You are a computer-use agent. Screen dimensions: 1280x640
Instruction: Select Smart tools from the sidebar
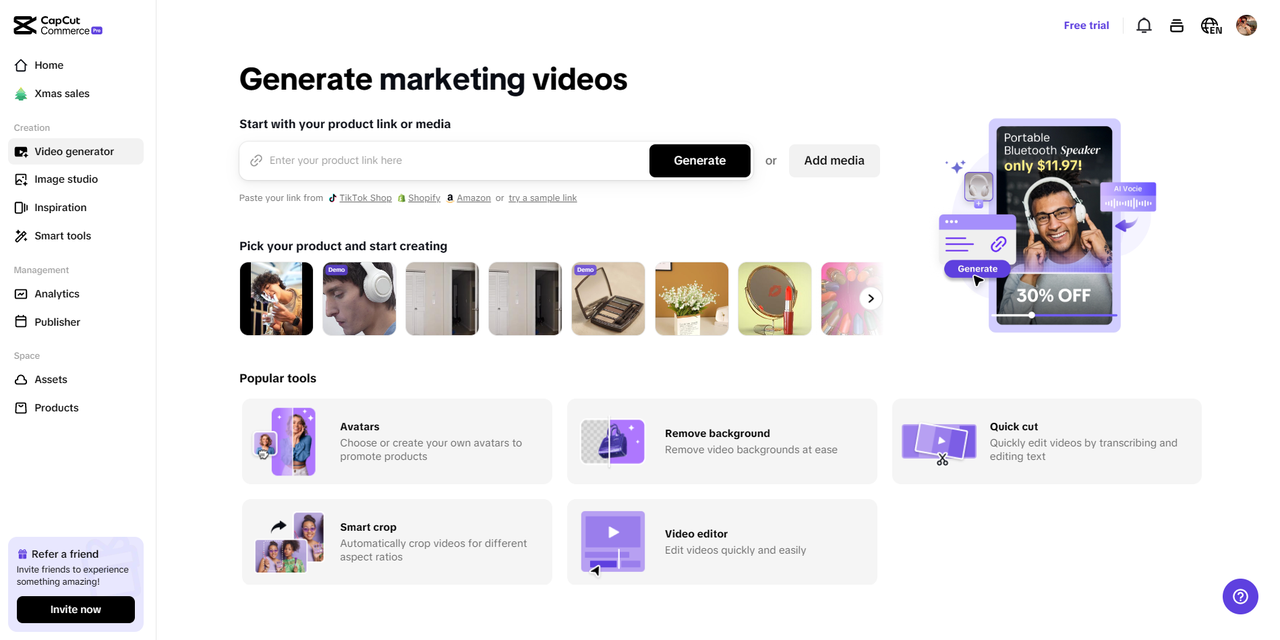point(62,236)
